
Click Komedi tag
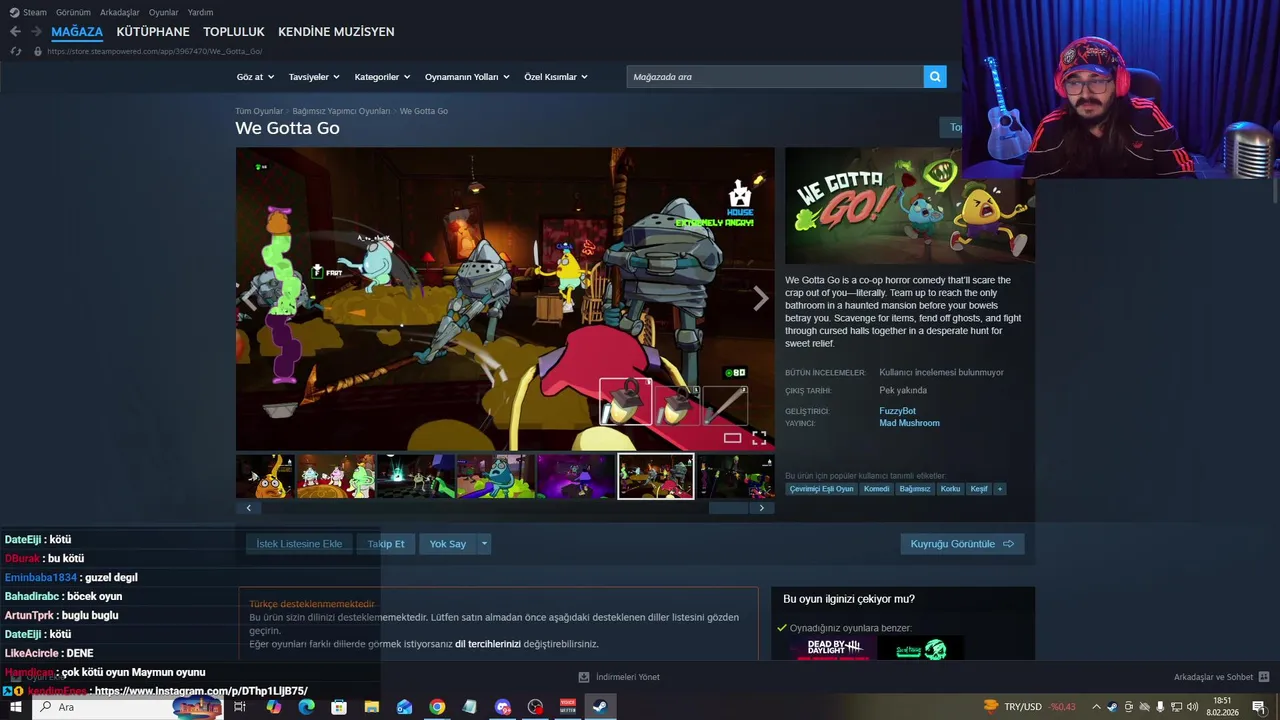click(x=876, y=489)
